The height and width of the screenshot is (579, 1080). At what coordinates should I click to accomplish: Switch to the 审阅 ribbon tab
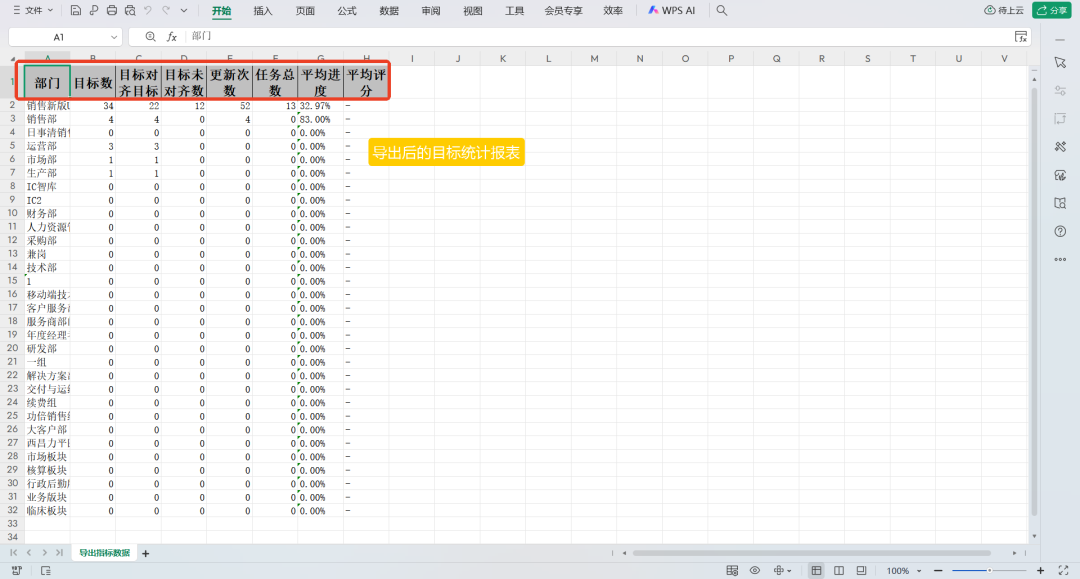click(x=431, y=11)
